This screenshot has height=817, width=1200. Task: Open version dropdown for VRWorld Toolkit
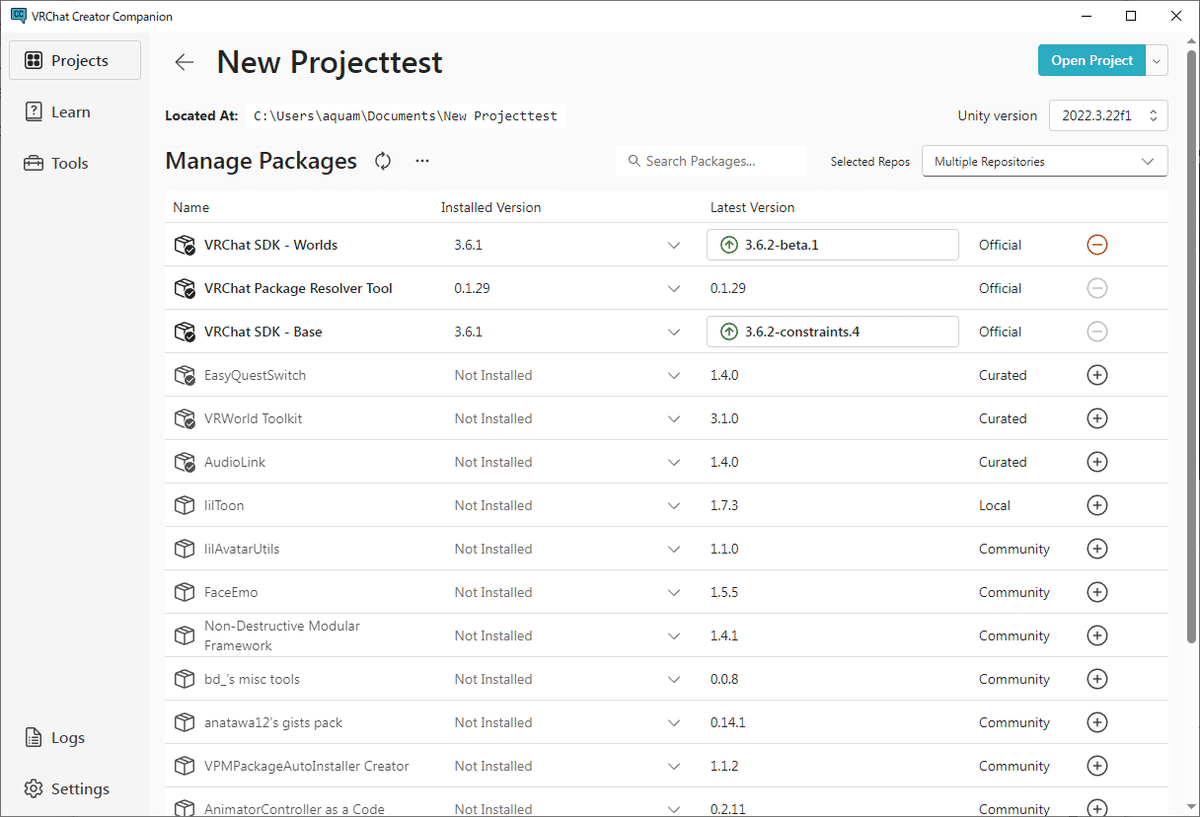pyautogui.click(x=674, y=419)
